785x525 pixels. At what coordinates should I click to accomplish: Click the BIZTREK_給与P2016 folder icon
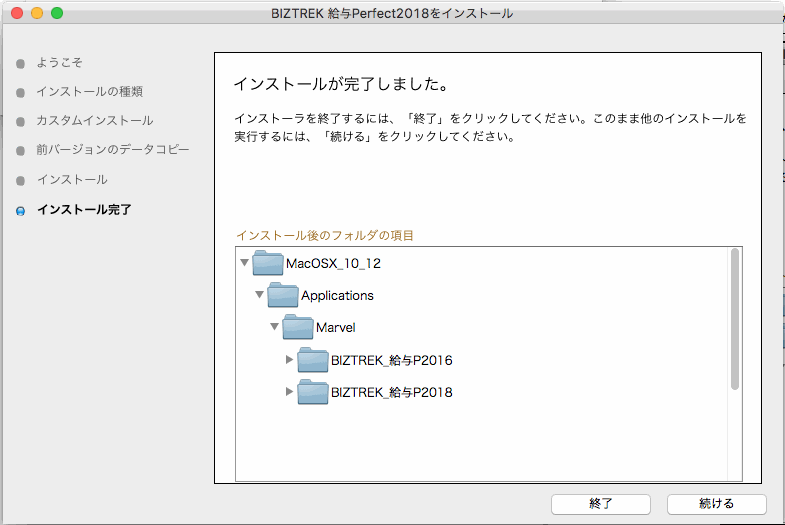(313, 360)
